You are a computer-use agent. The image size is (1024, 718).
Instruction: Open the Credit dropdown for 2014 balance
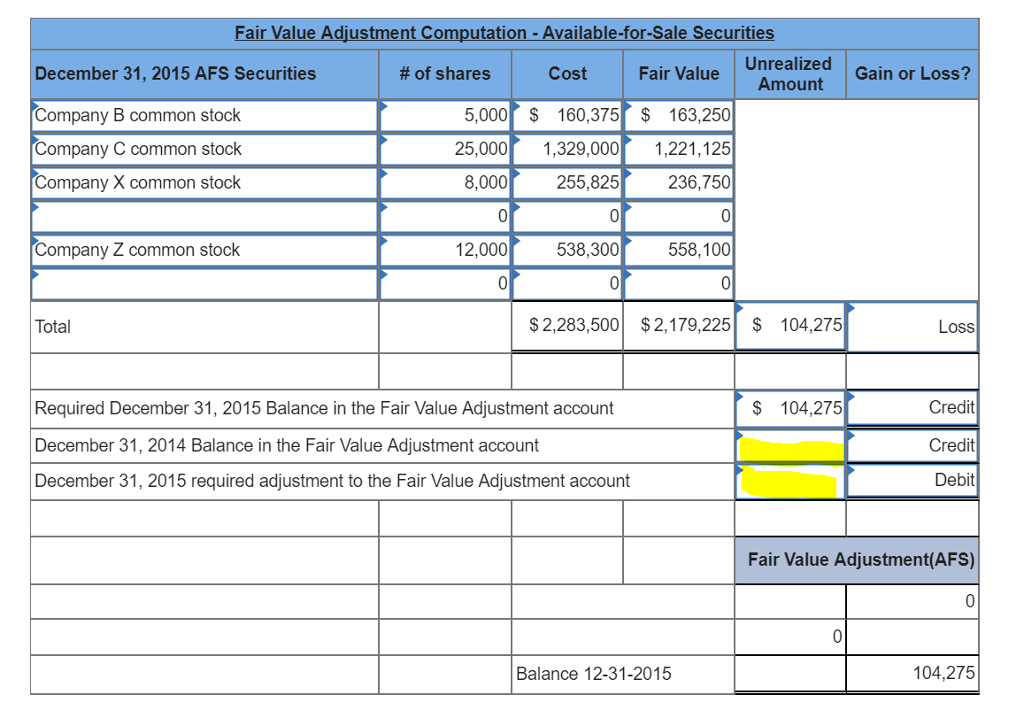(x=912, y=446)
